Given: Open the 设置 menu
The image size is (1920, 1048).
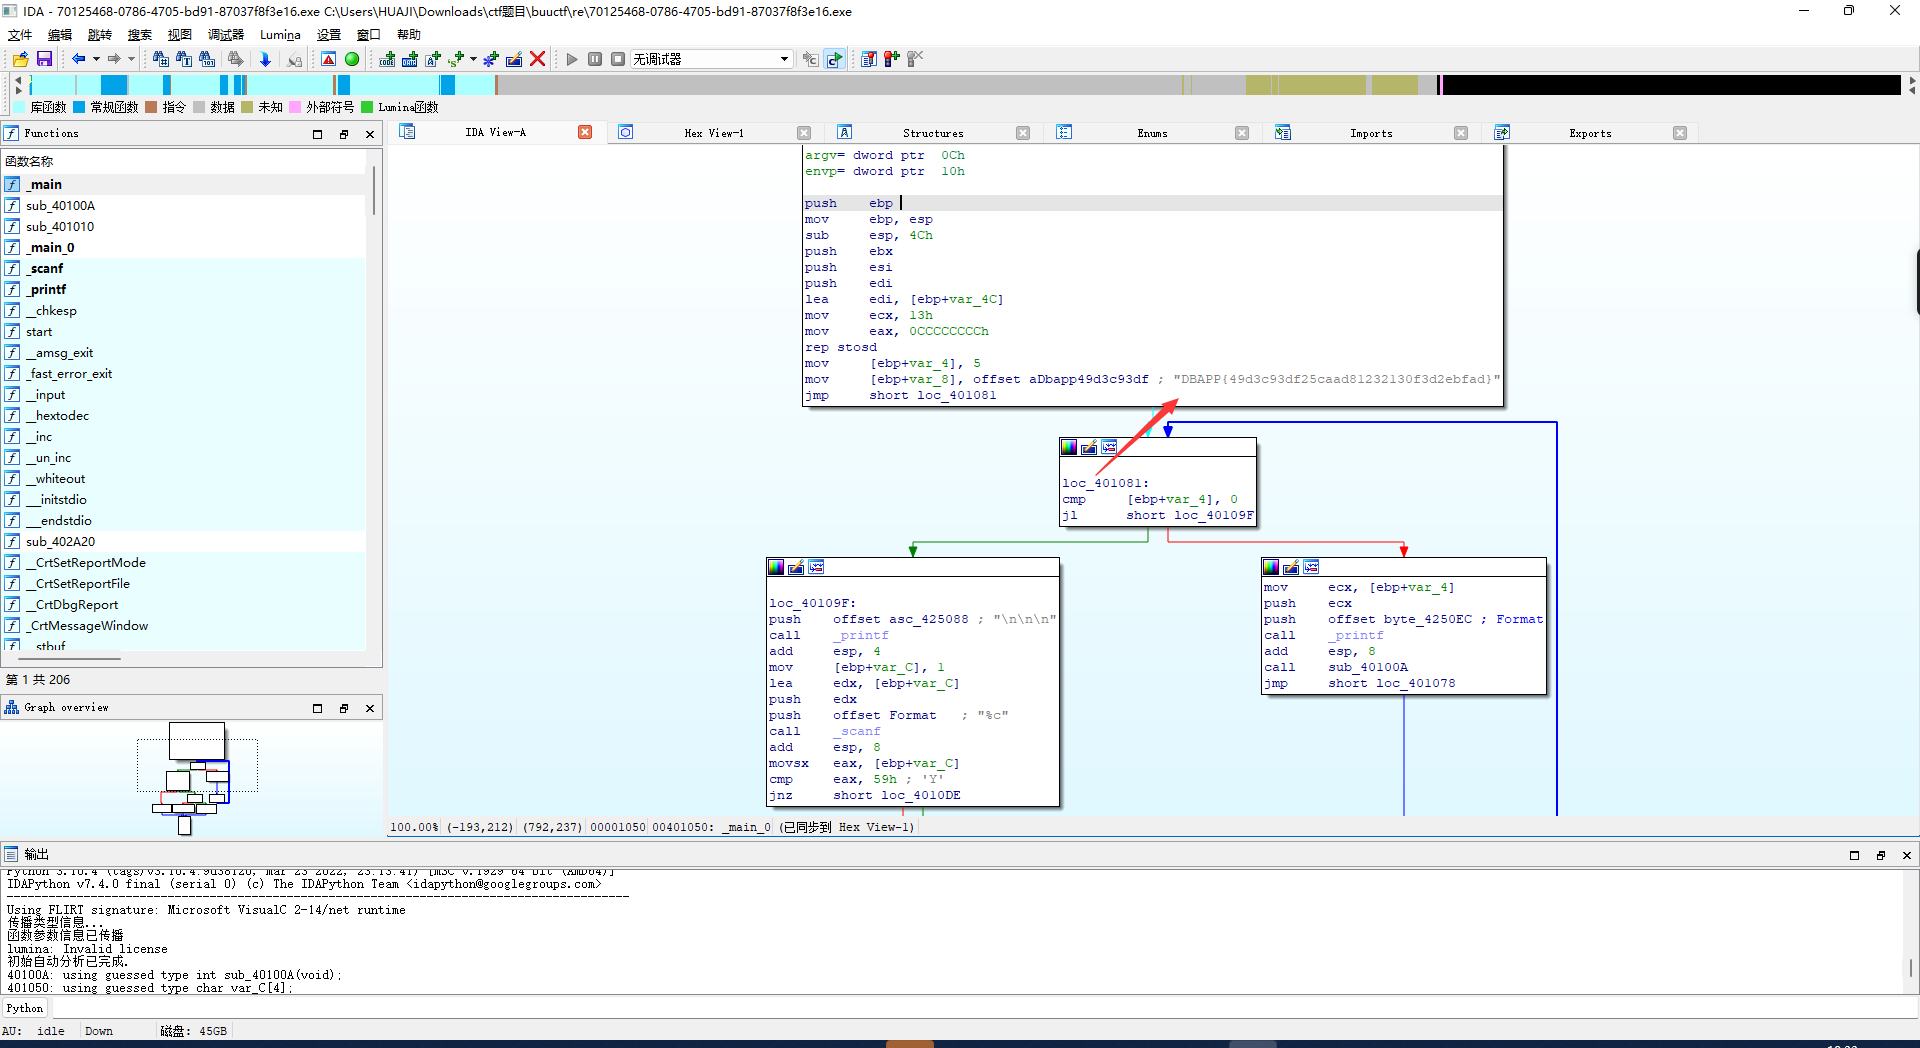Looking at the screenshot, I should coord(329,34).
